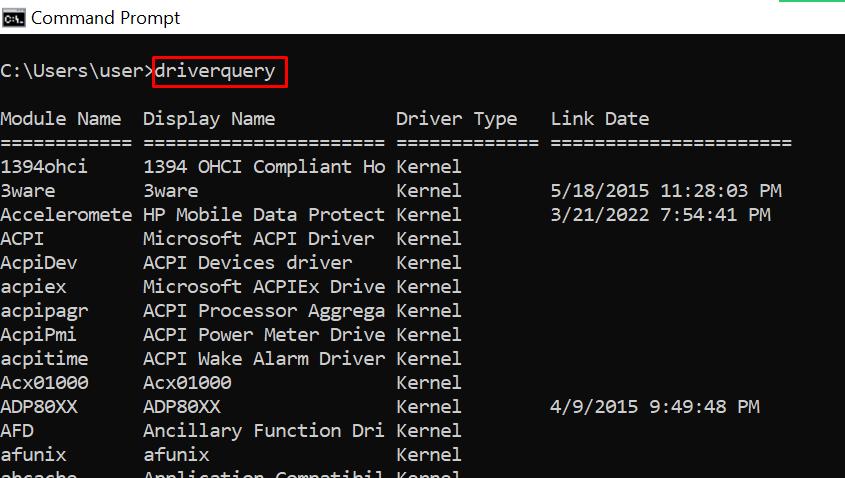The width and height of the screenshot is (845, 478).
Task: Select ACPI Power Meter display name
Action: coord(264,335)
